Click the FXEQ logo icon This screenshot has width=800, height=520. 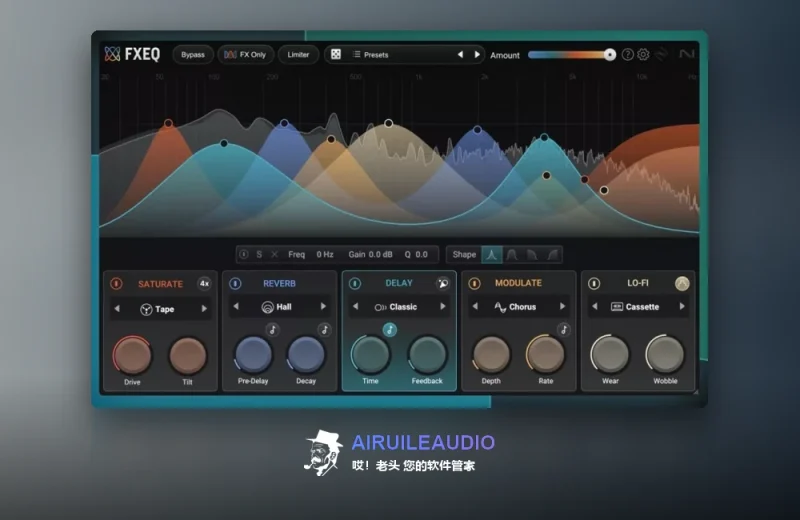[x=112, y=54]
